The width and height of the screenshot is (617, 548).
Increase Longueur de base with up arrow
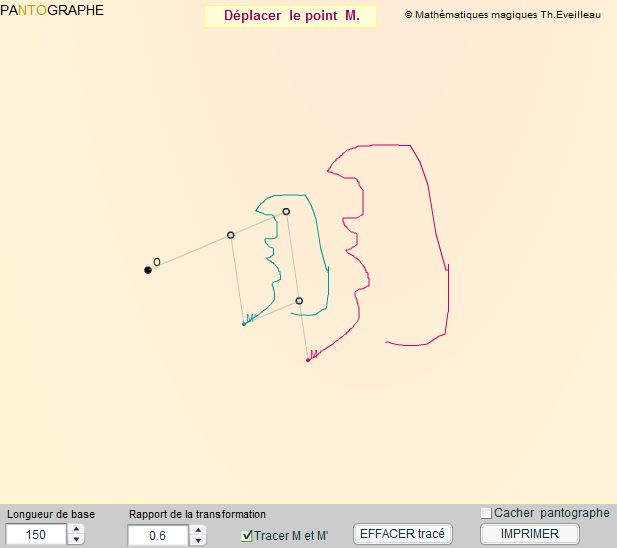pos(76,529)
